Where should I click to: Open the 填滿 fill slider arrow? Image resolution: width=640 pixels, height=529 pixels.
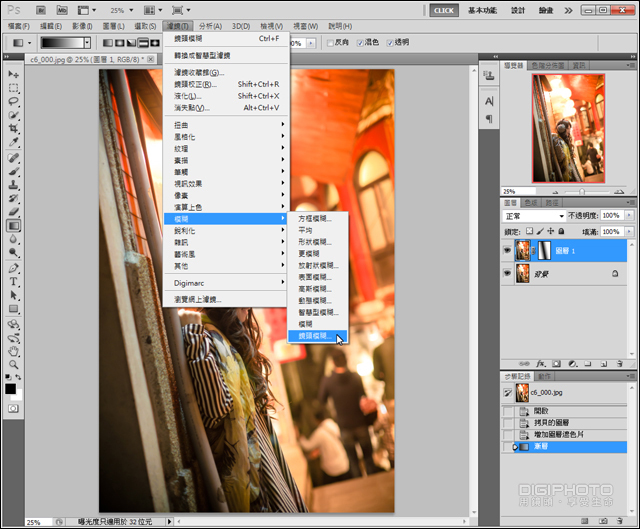coord(629,231)
